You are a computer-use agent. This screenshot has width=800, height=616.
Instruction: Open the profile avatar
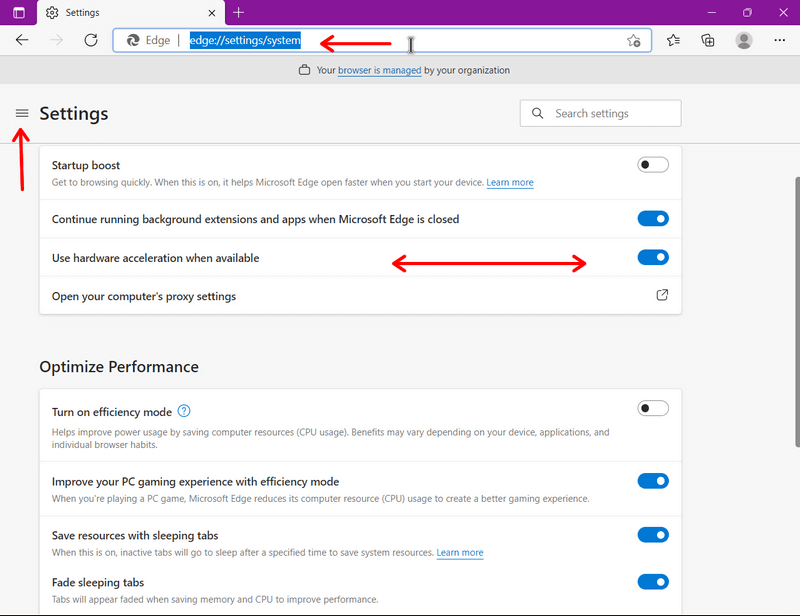[x=744, y=40]
